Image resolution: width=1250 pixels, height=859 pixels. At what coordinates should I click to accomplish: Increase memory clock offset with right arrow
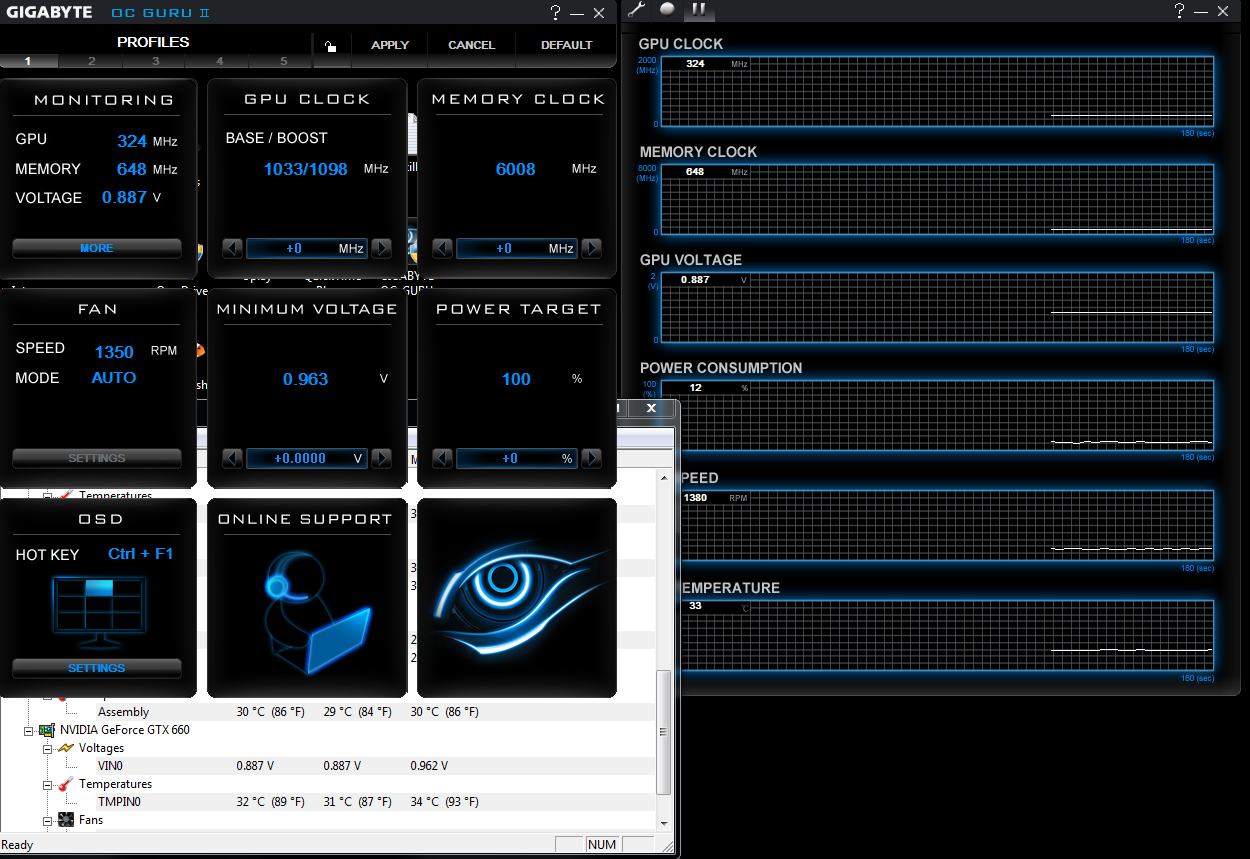(x=591, y=248)
